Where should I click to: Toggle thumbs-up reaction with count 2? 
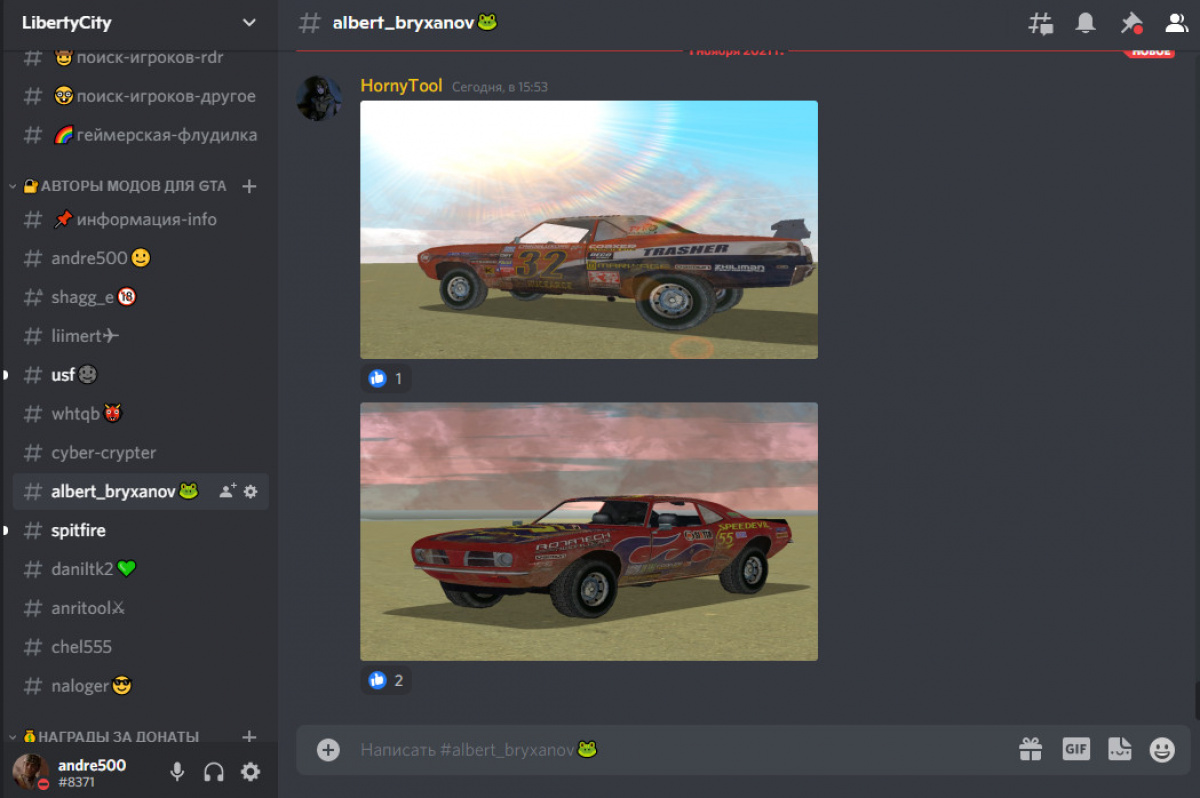point(386,681)
